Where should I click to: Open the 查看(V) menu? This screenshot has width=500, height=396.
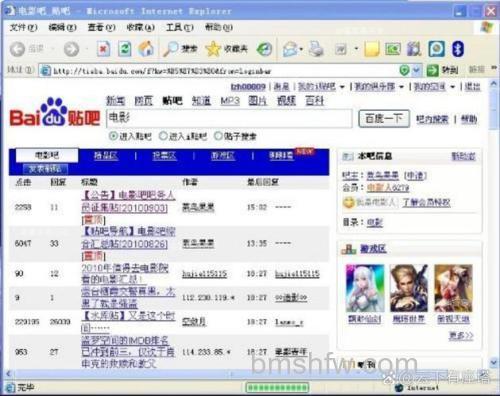point(101,27)
